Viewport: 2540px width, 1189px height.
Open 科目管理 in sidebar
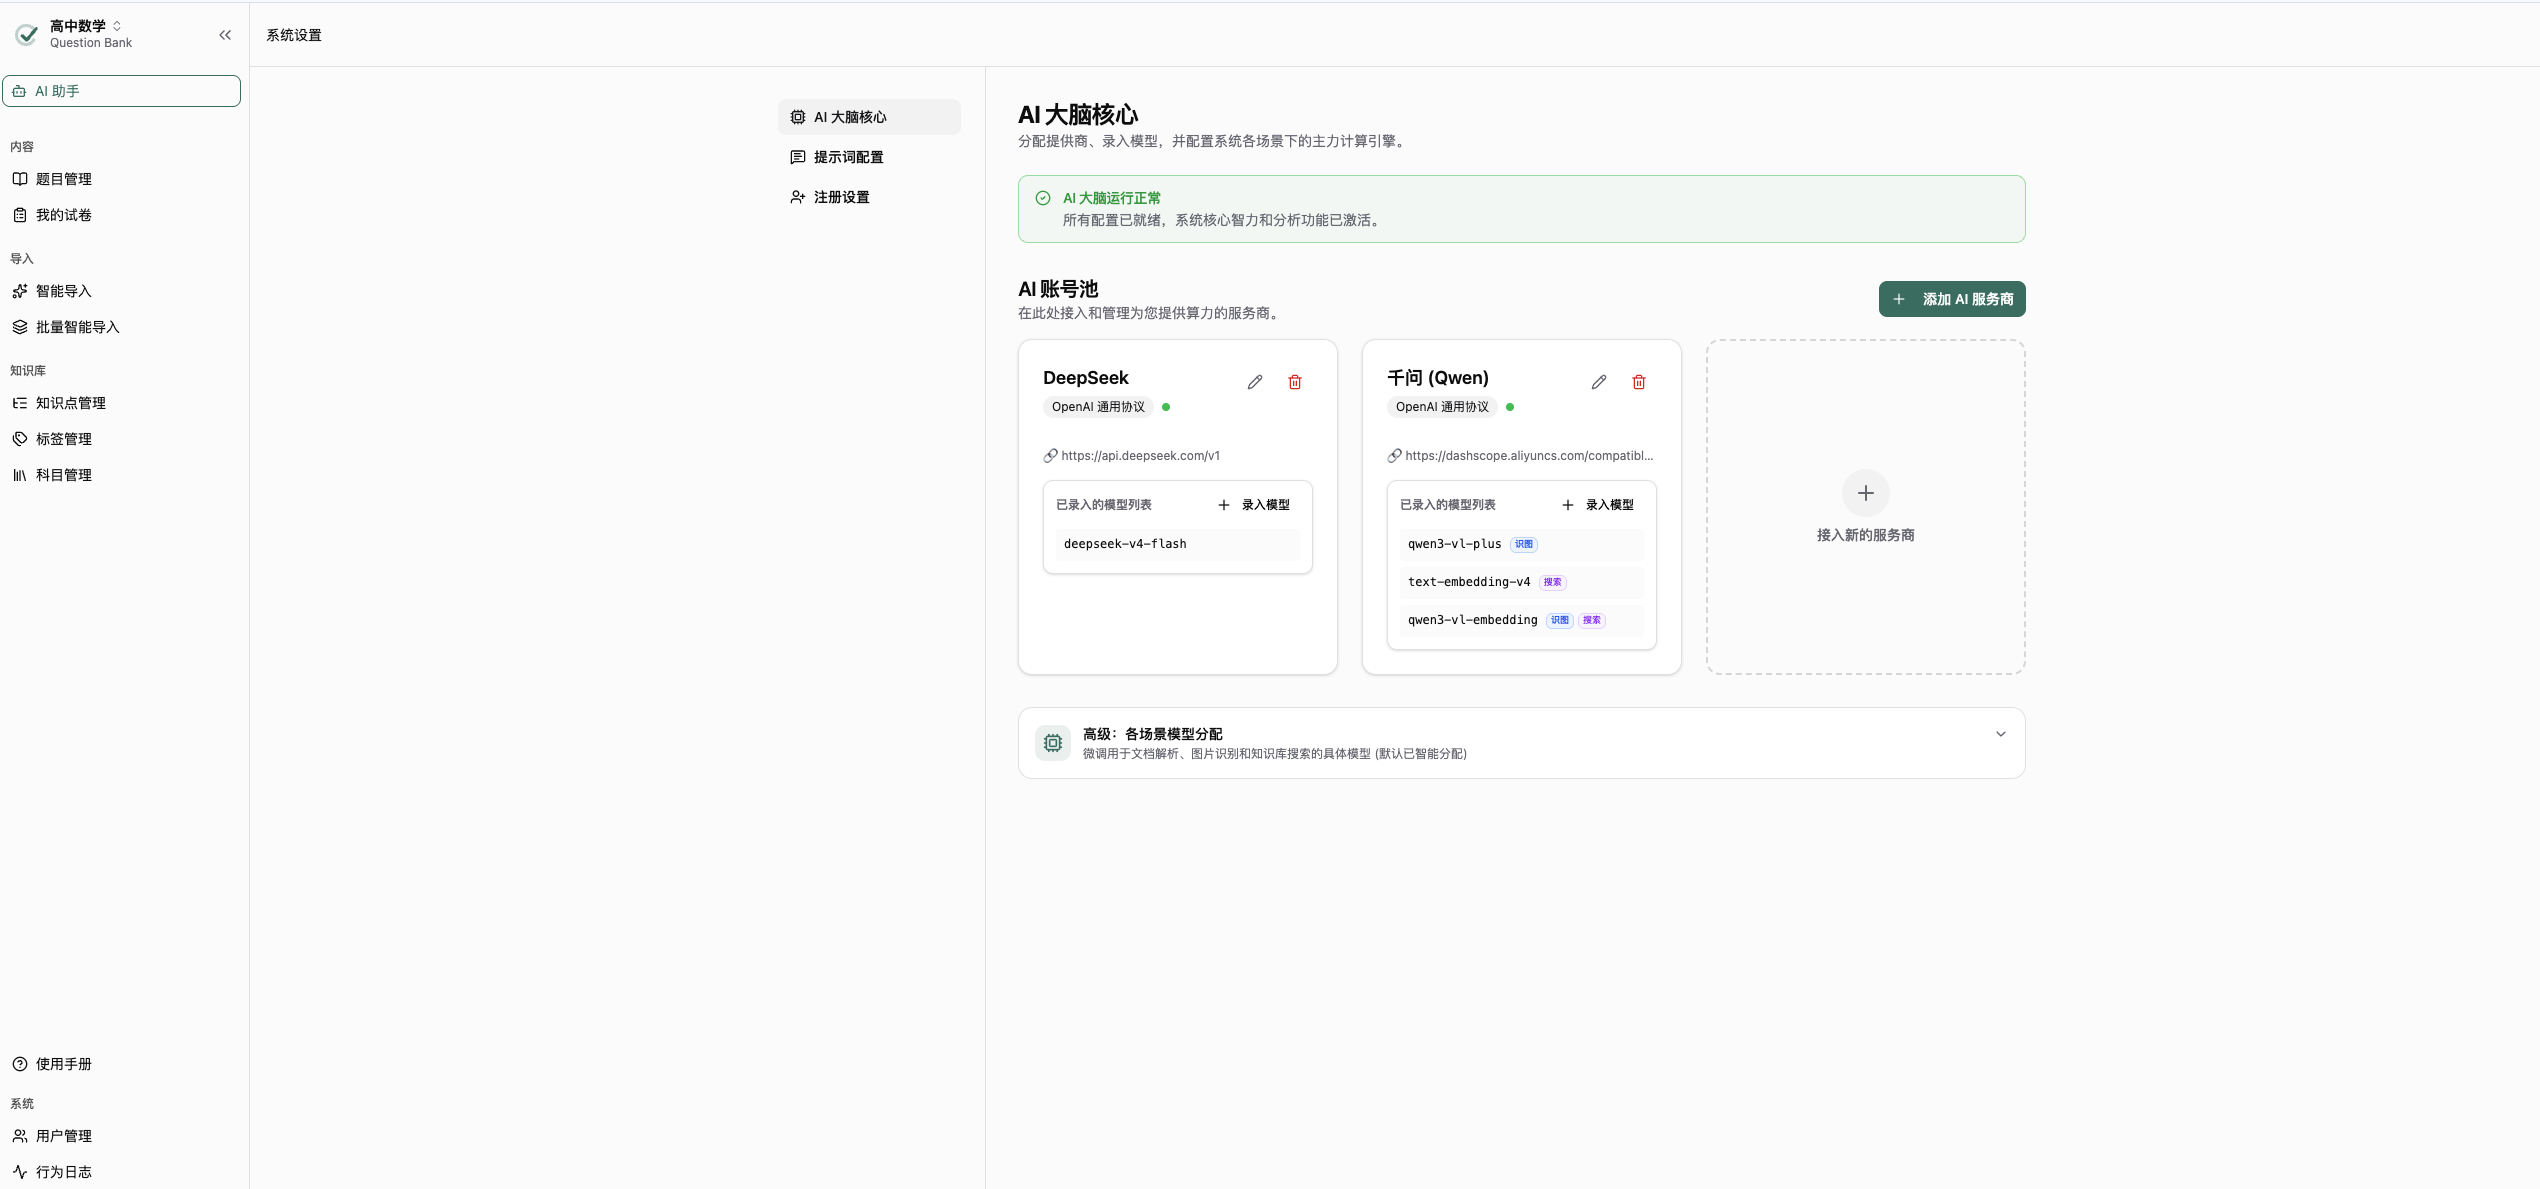pyautogui.click(x=64, y=475)
